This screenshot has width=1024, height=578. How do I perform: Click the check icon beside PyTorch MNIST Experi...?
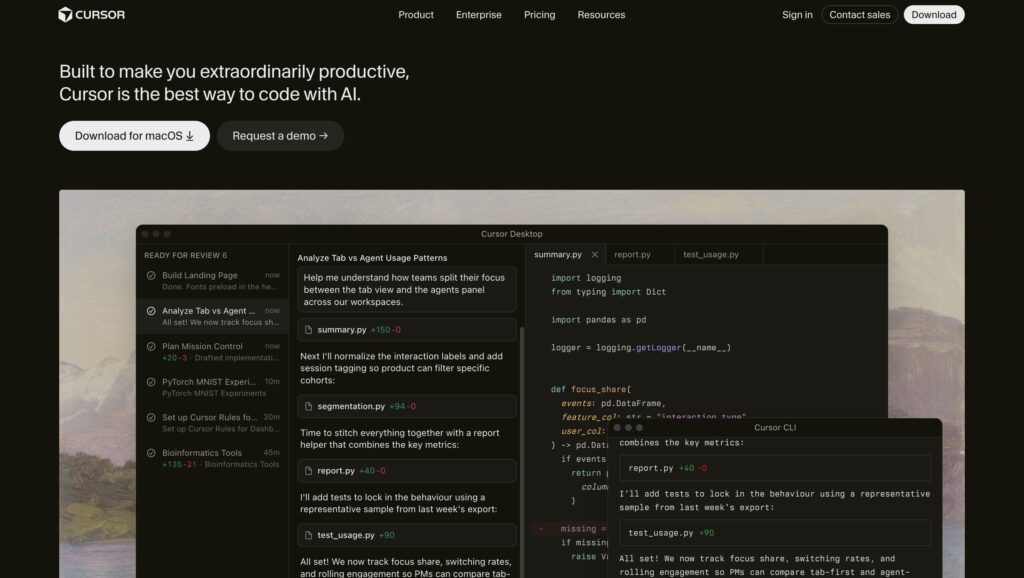coord(151,382)
